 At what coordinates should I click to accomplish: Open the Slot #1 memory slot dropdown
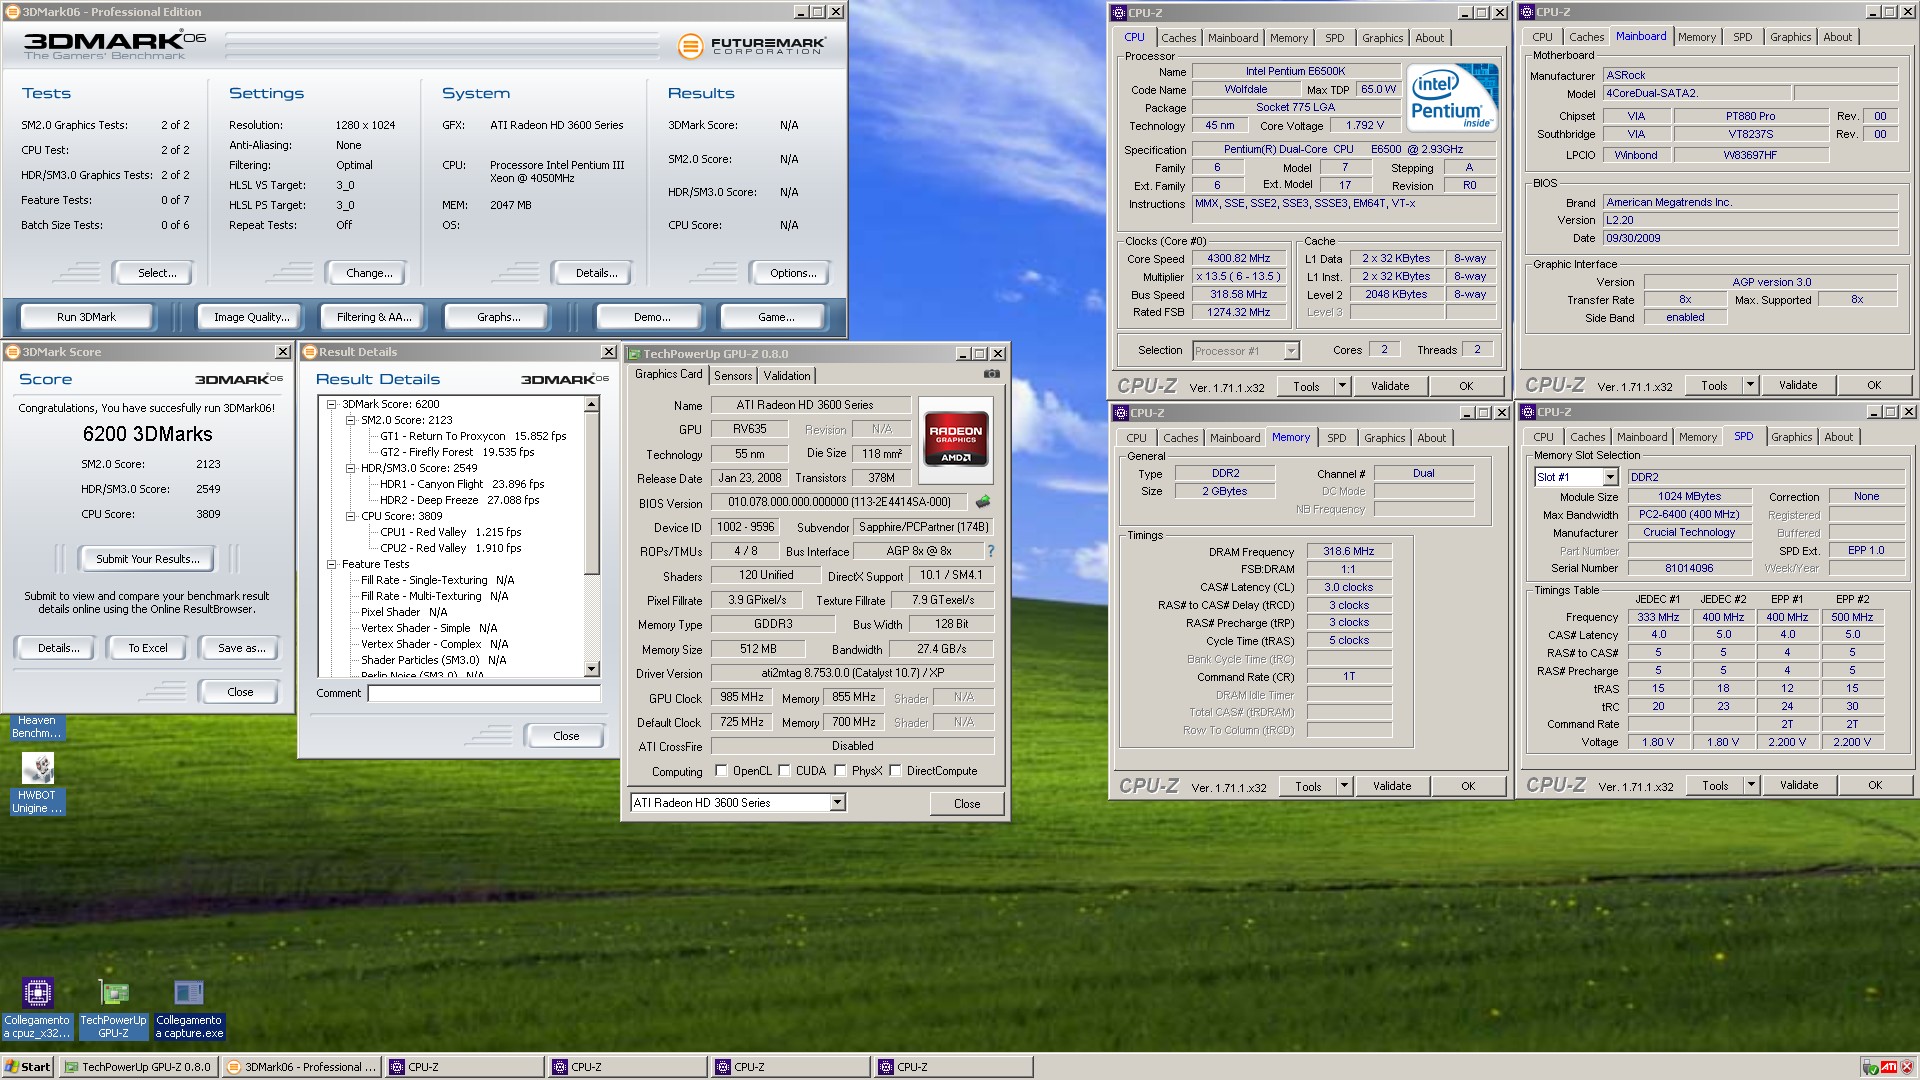pyautogui.click(x=1610, y=477)
